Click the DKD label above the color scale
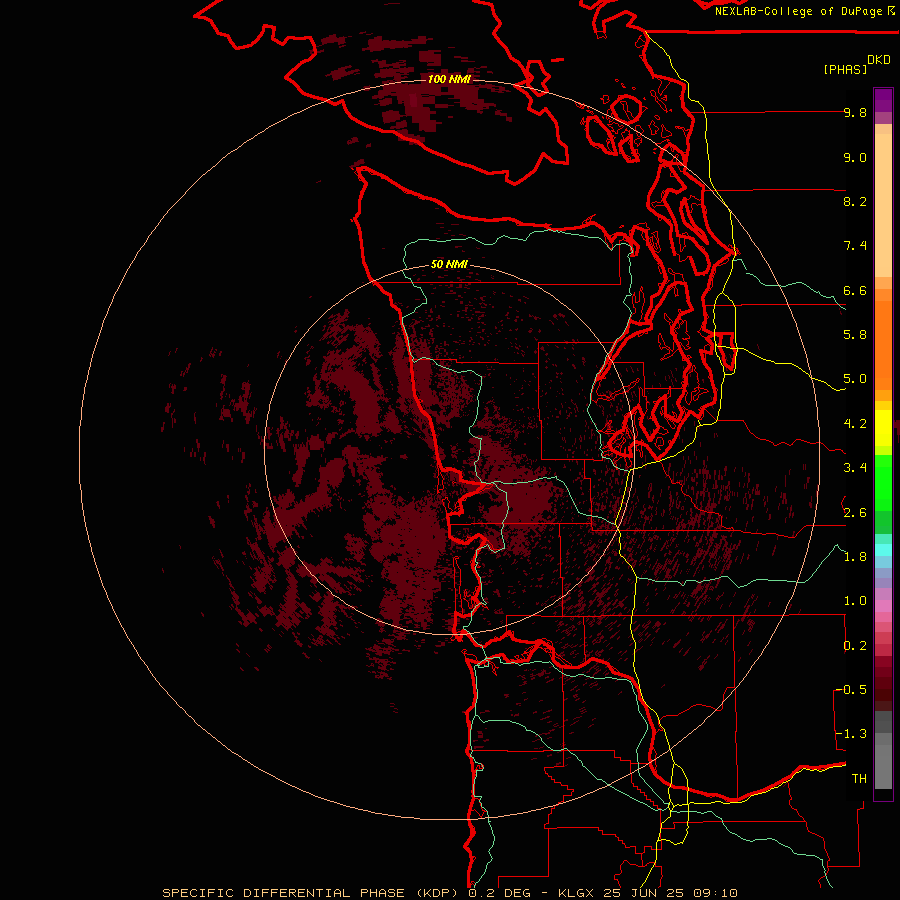This screenshot has height=900, width=900. click(879, 60)
